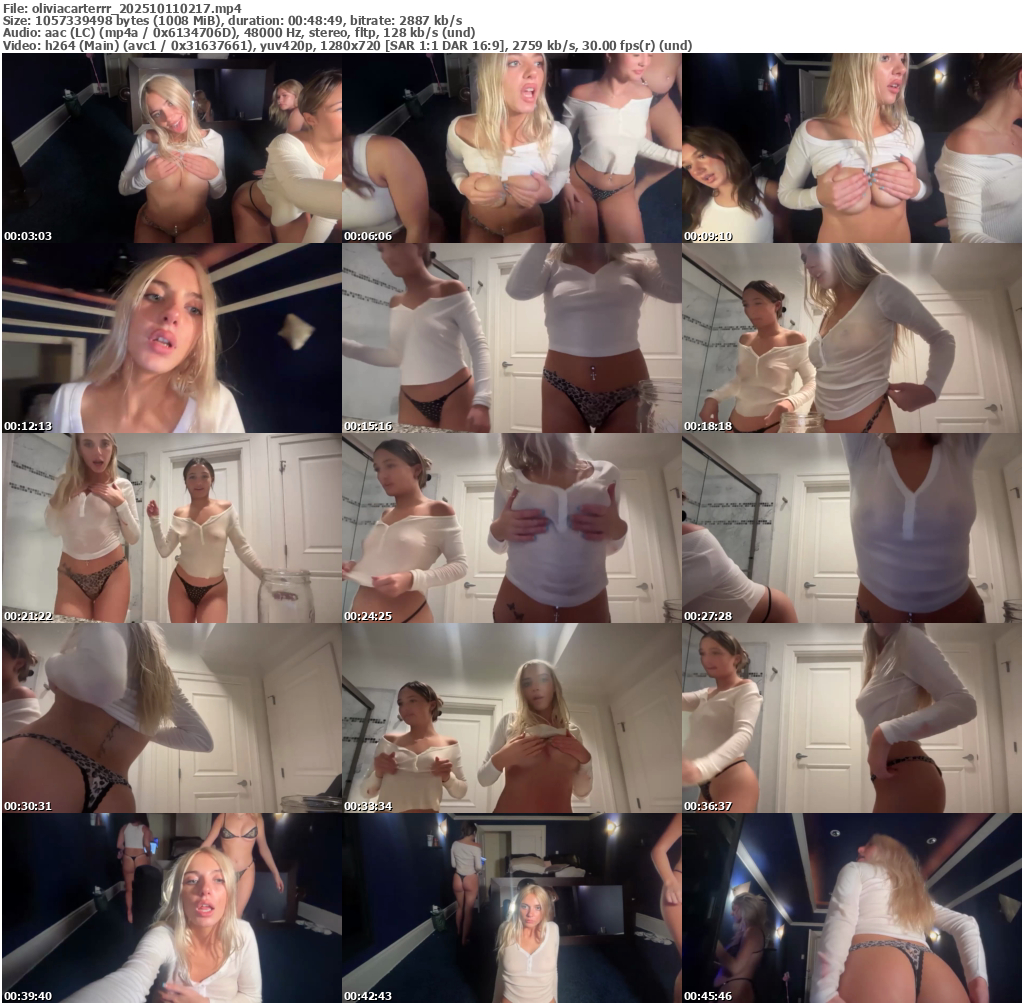Click the 'Video: h264 (Main)' header line
This screenshot has height=1003, width=1024.
tap(347, 45)
